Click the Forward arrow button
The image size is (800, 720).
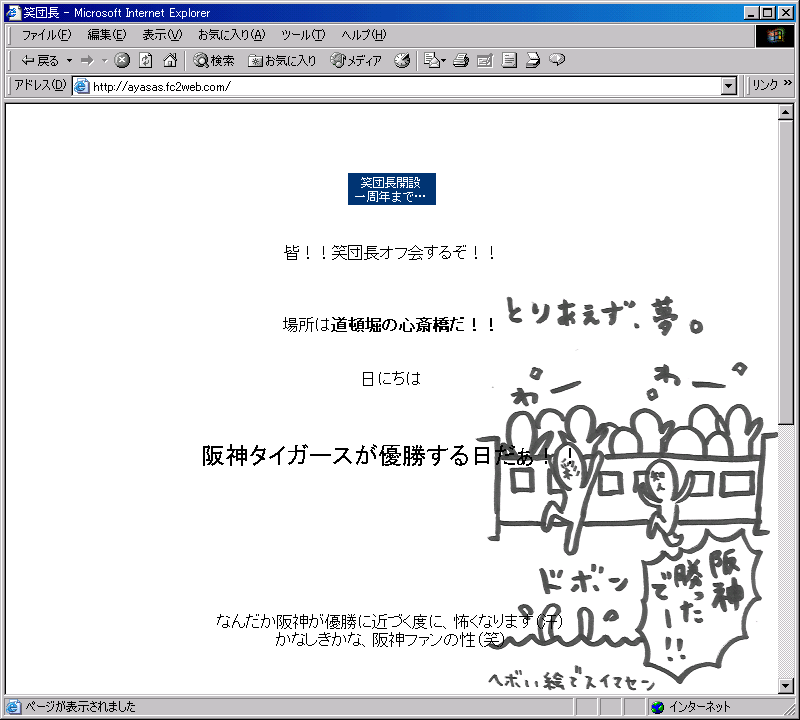88,61
